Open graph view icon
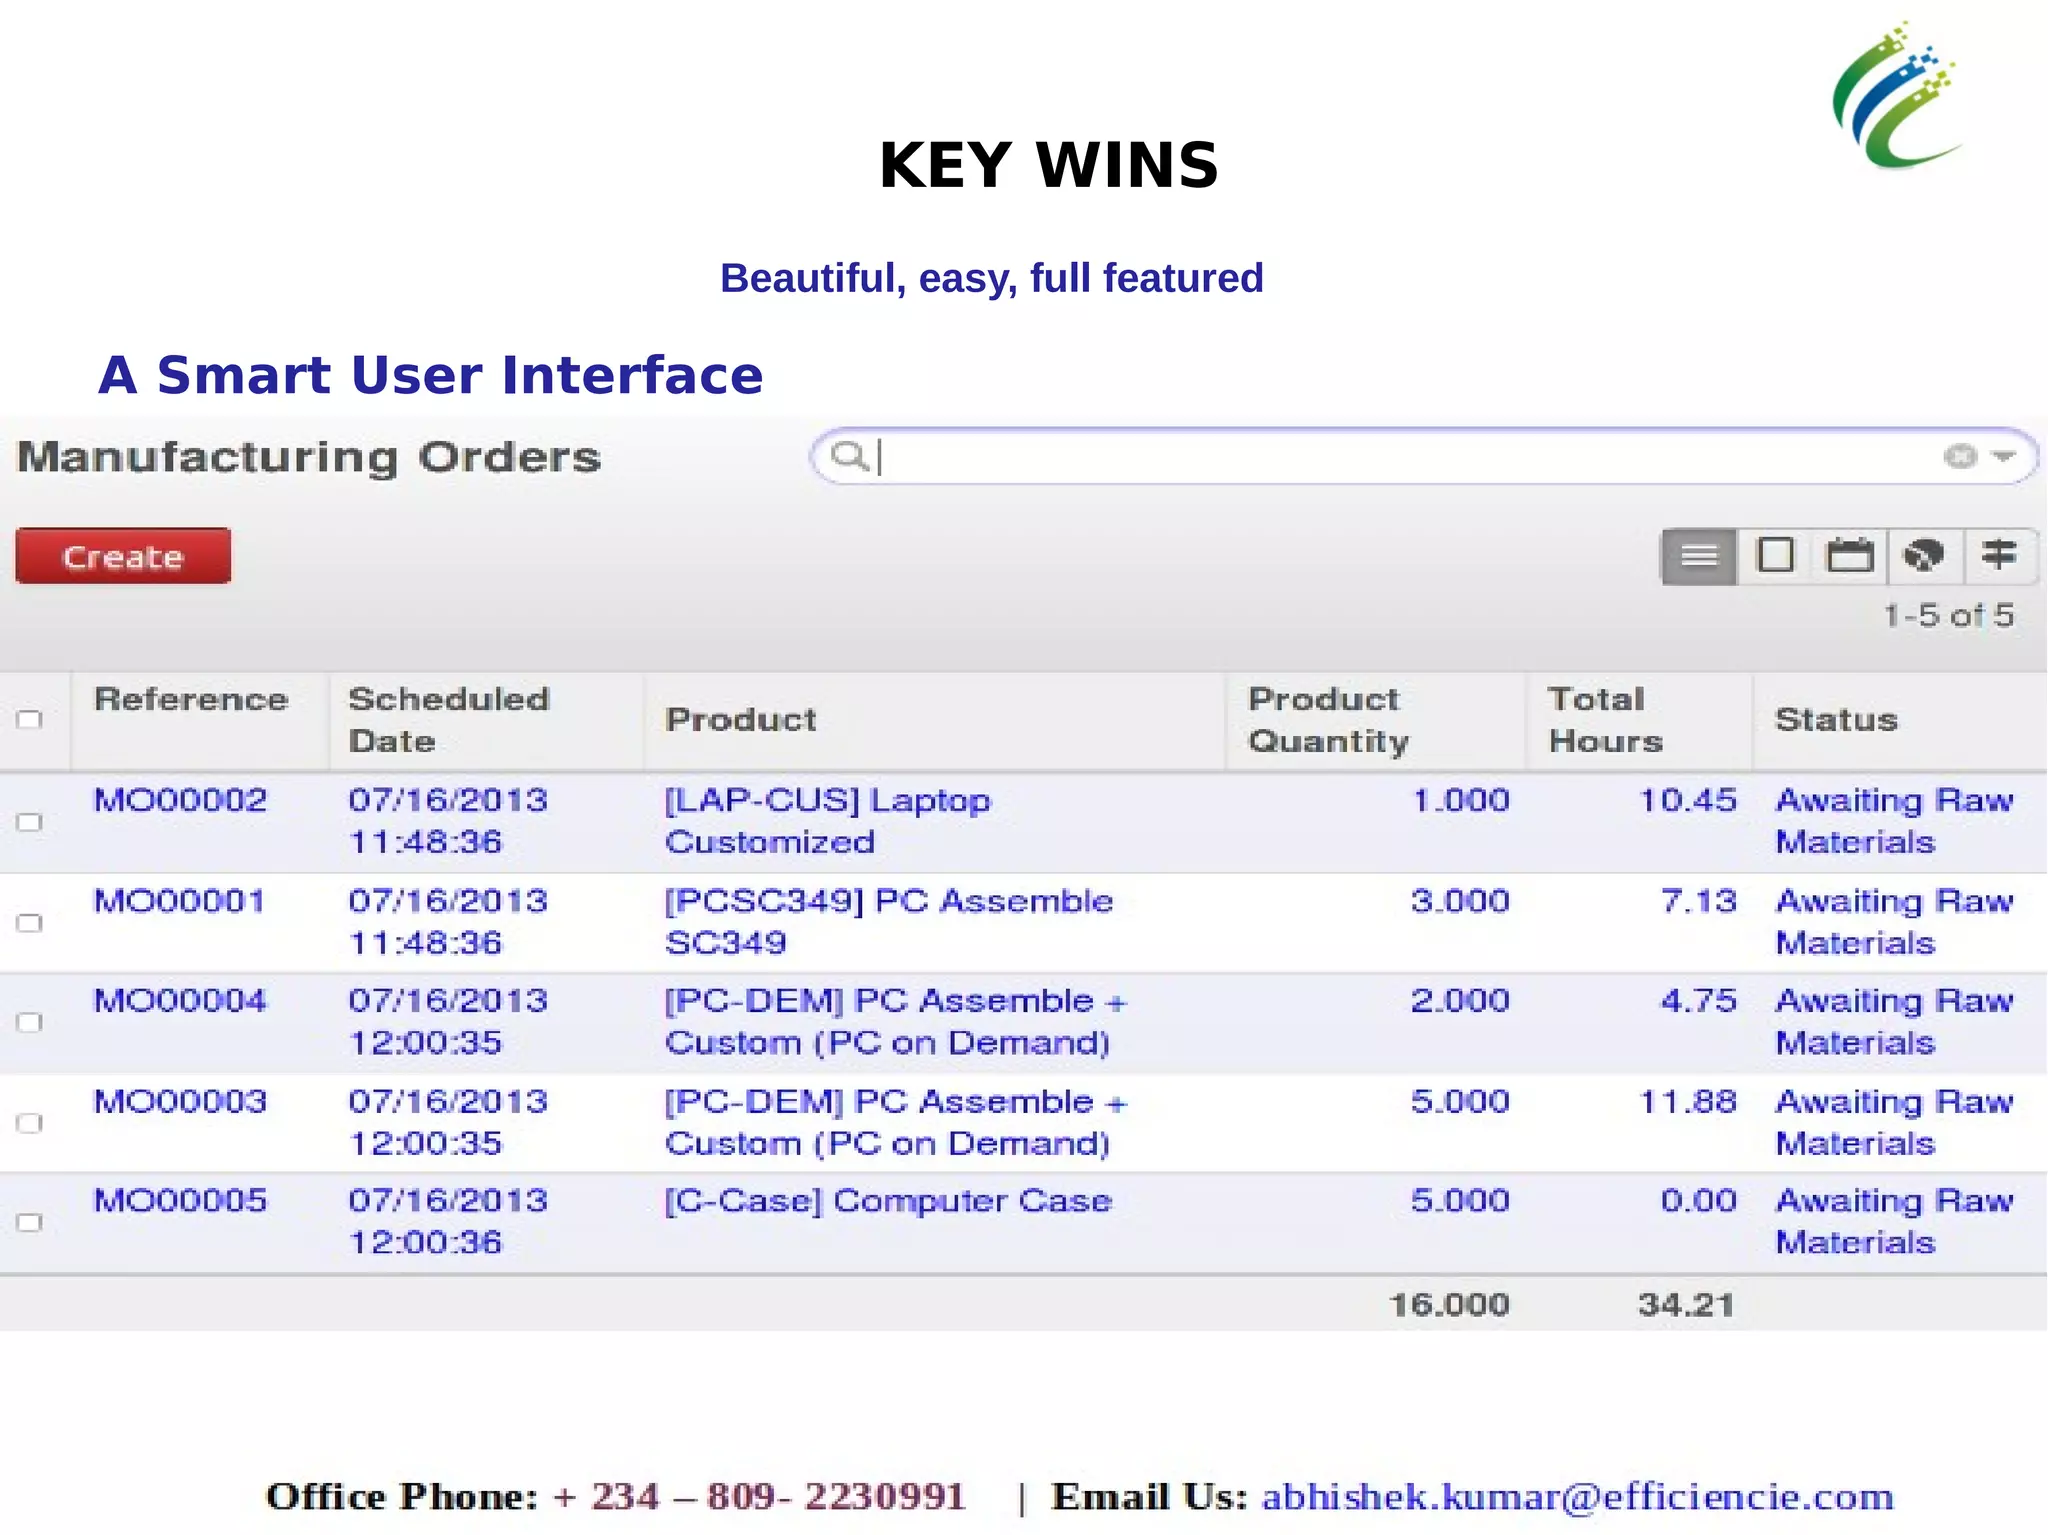This screenshot has height=1535, width=2048. [1924, 556]
